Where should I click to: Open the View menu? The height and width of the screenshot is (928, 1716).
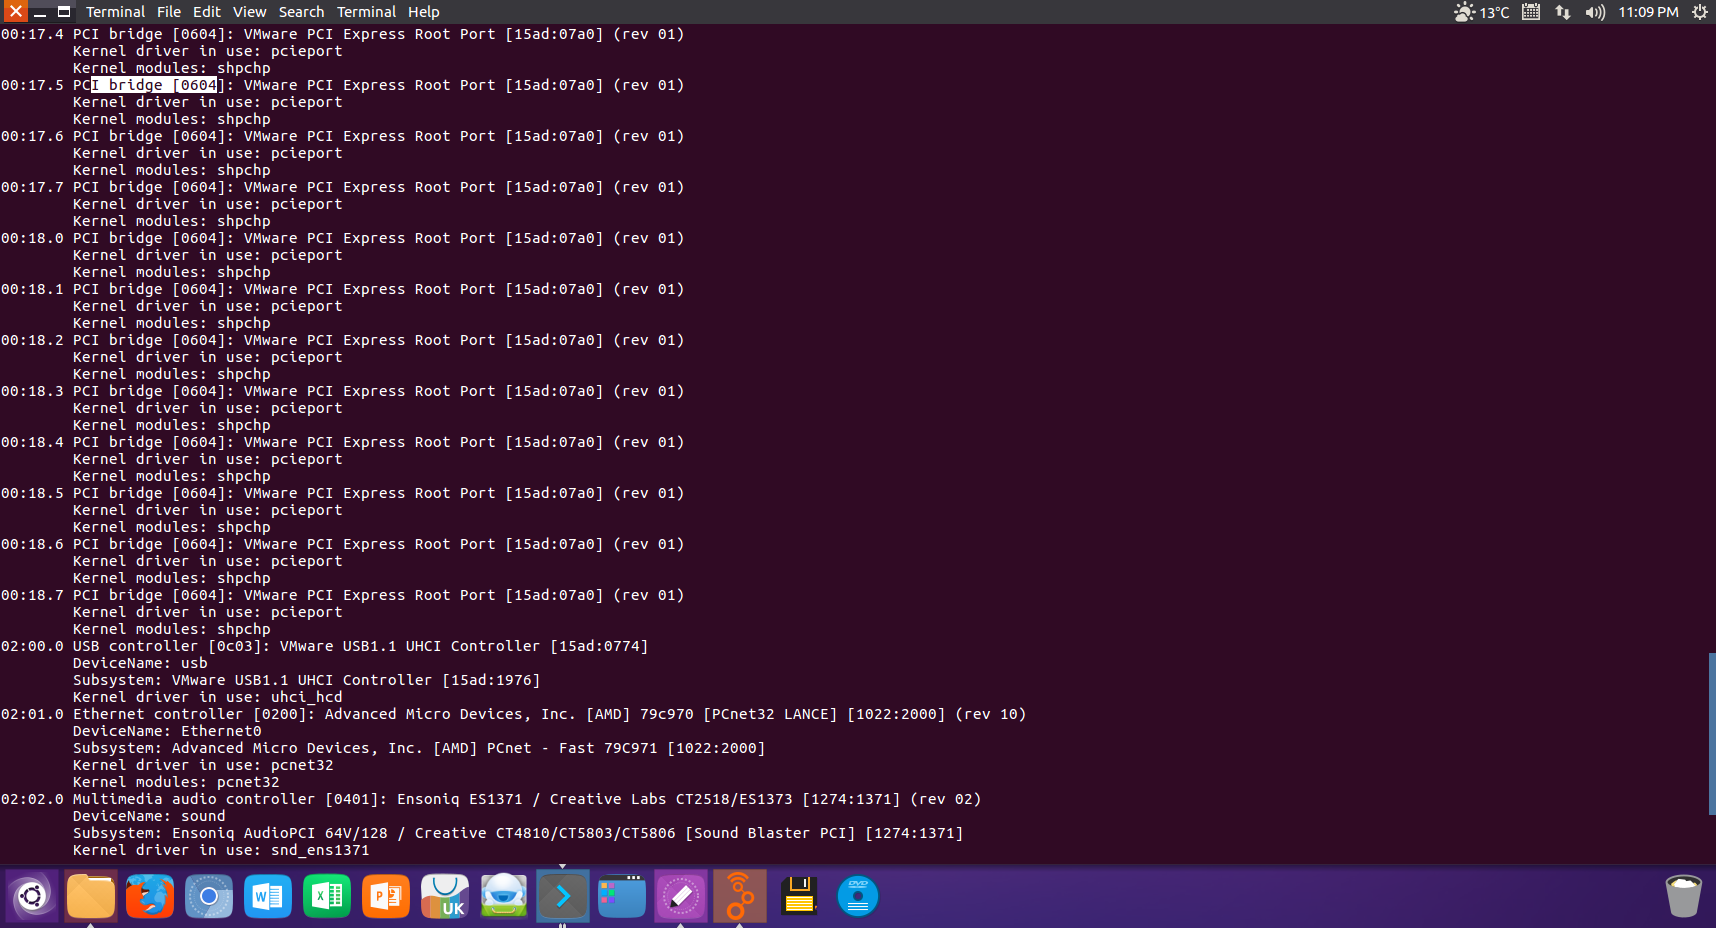(250, 12)
